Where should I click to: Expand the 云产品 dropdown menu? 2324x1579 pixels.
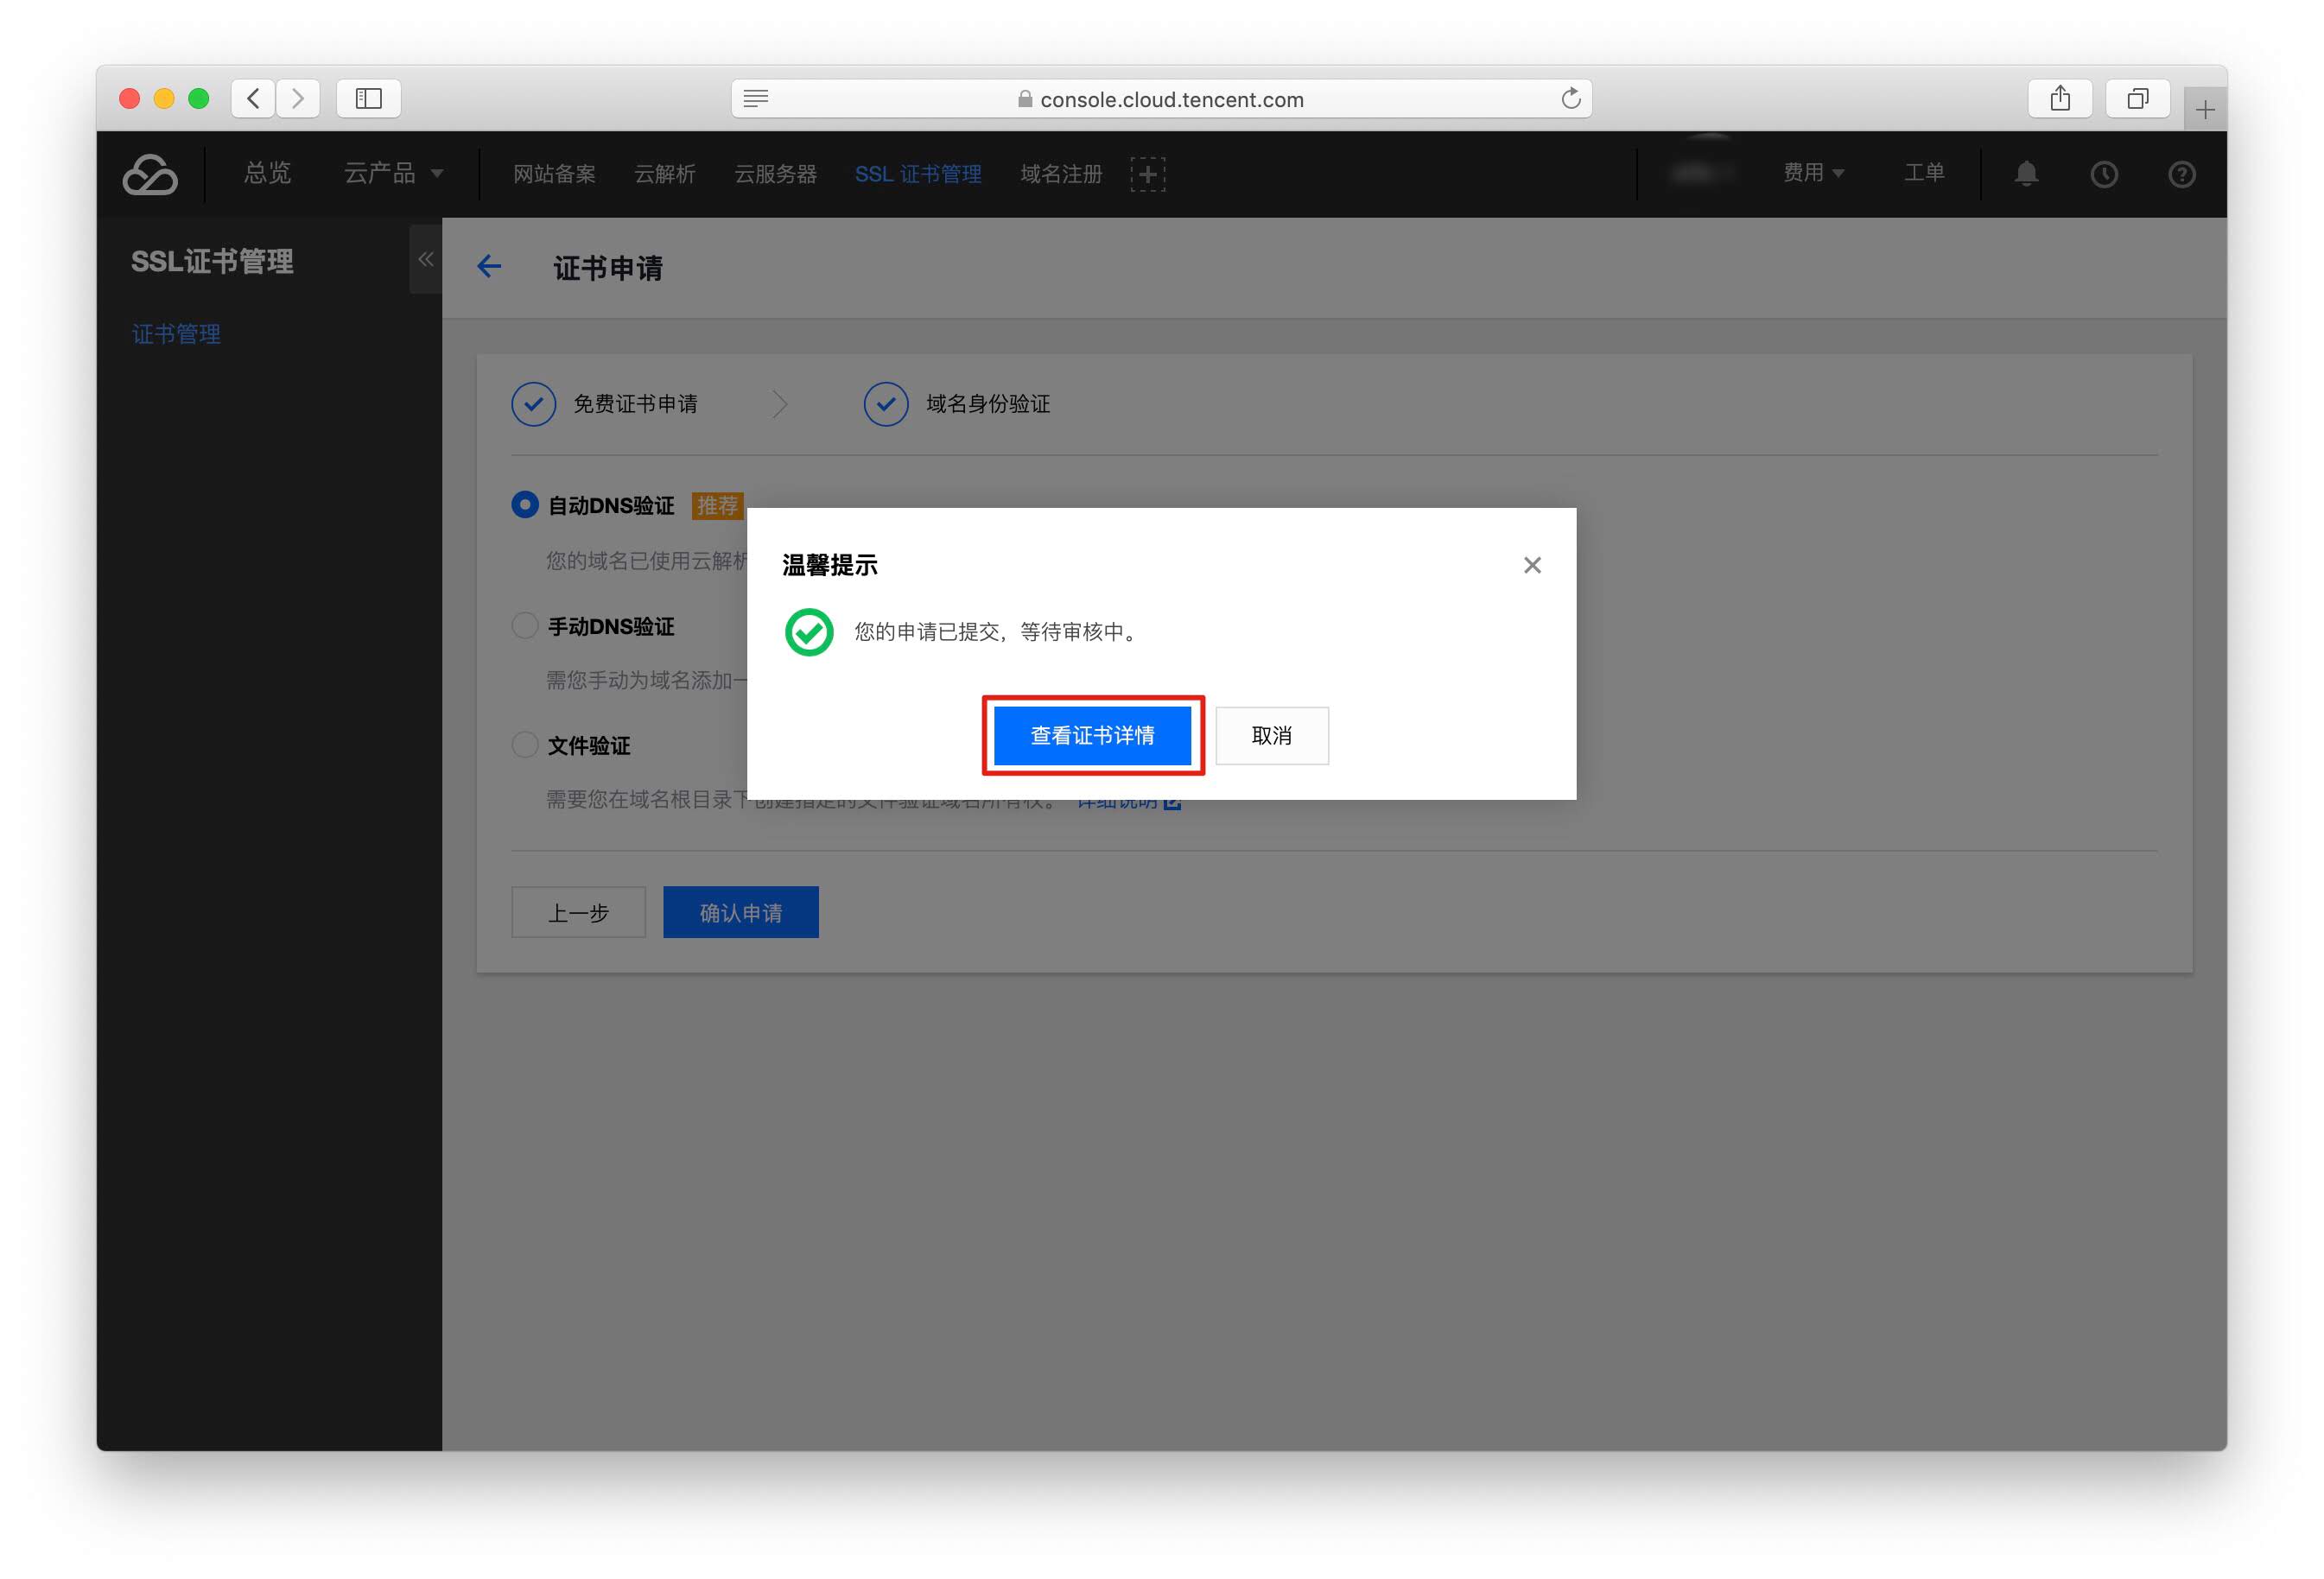[x=394, y=173]
